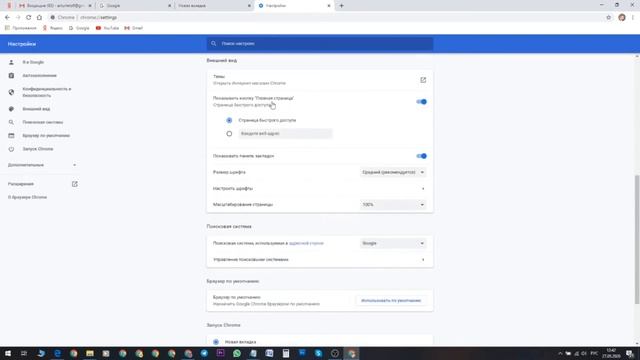
Task: Click the custom web address input field
Action: pos(285,134)
